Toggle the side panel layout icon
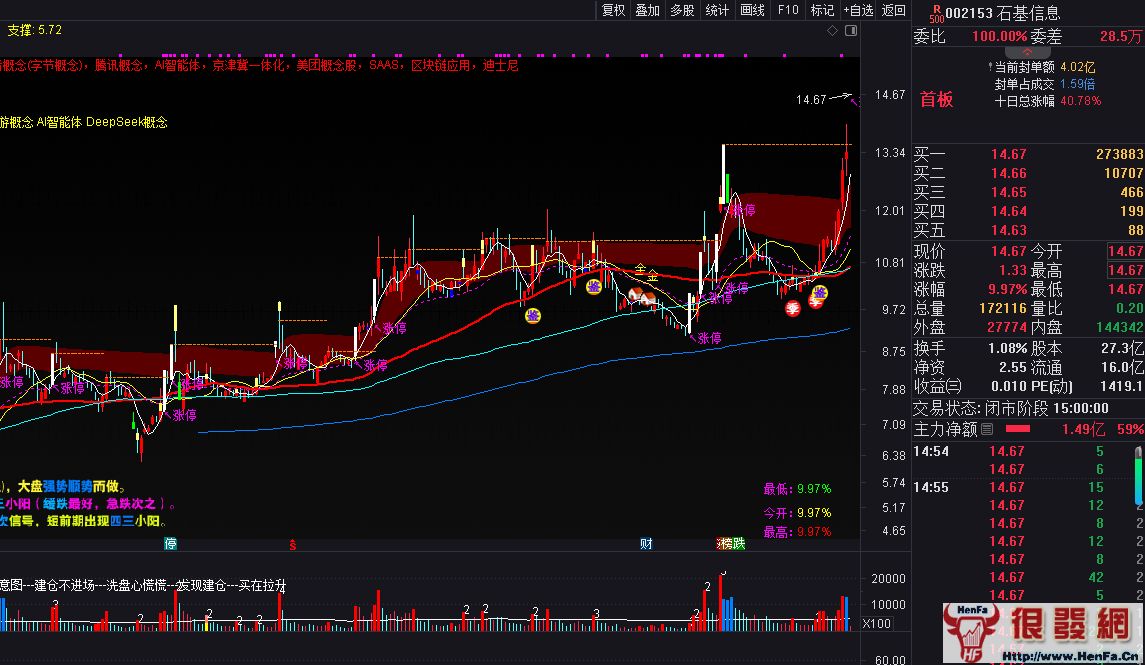The width and height of the screenshot is (1145, 665). (851, 31)
